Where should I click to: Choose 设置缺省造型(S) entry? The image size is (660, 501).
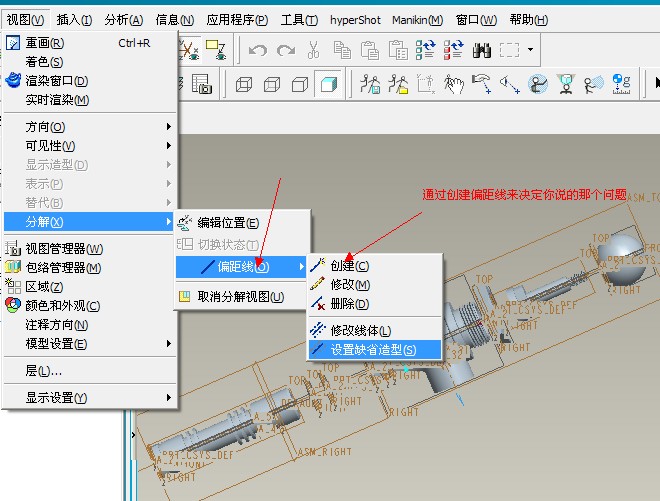tap(375, 349)
